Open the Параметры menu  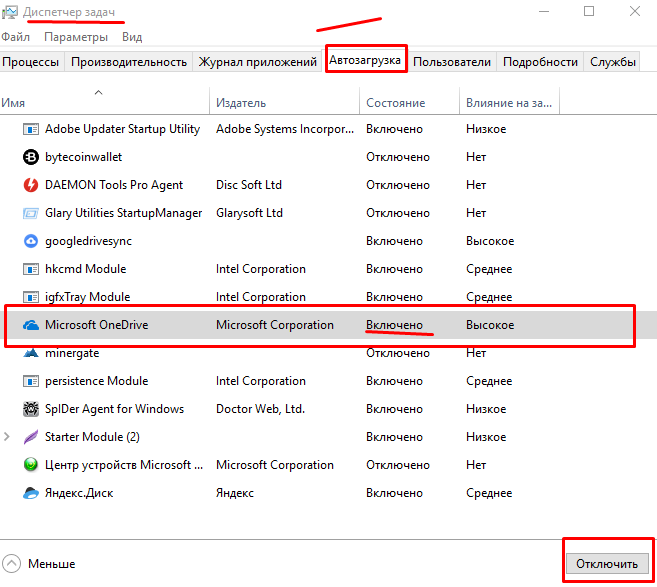[75, 36]
